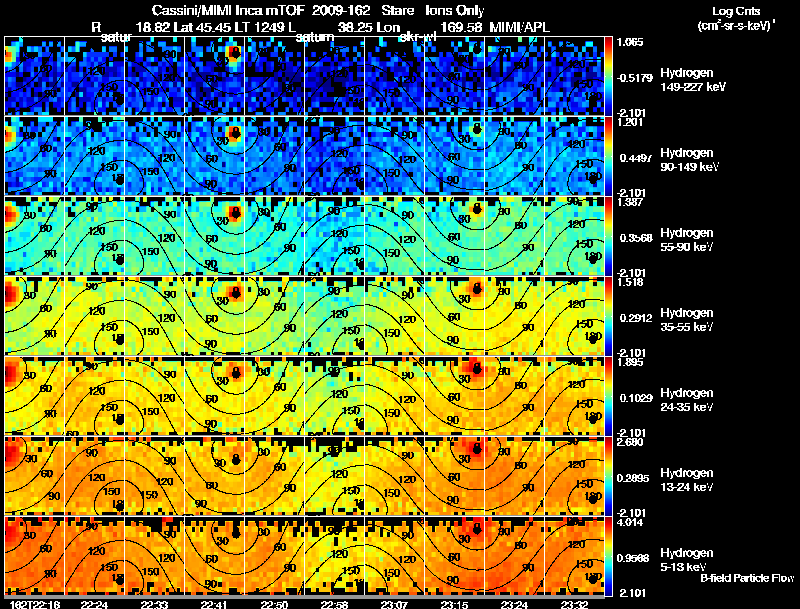
Task: Click the 0.4497 colorbar midpoint value
Action: [x=636, y=158]
